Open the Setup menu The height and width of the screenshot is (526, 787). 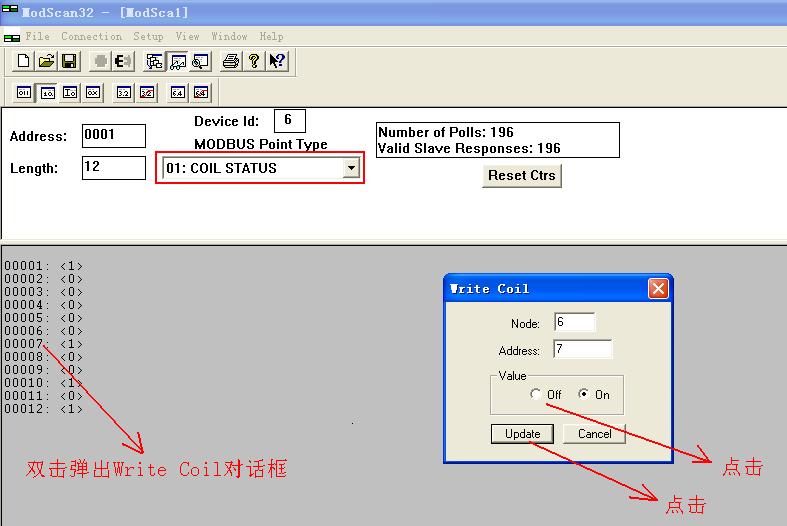(148, 37)
